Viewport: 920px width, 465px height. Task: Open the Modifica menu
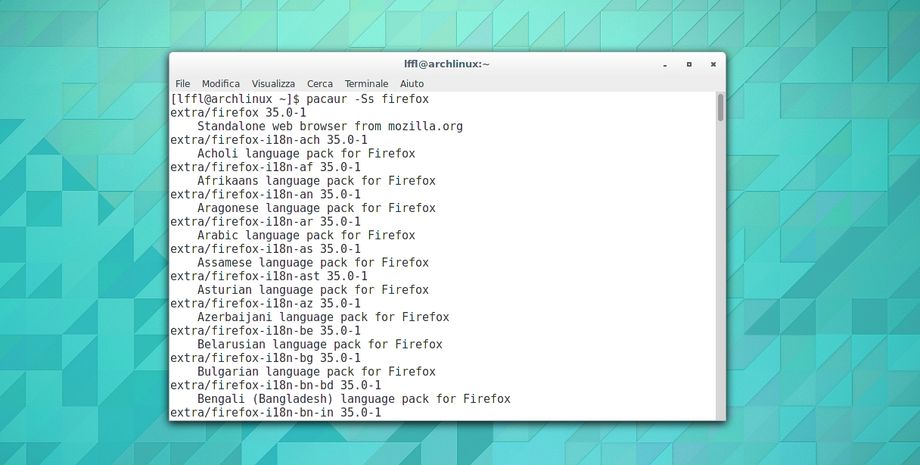(x=221, y=84)
